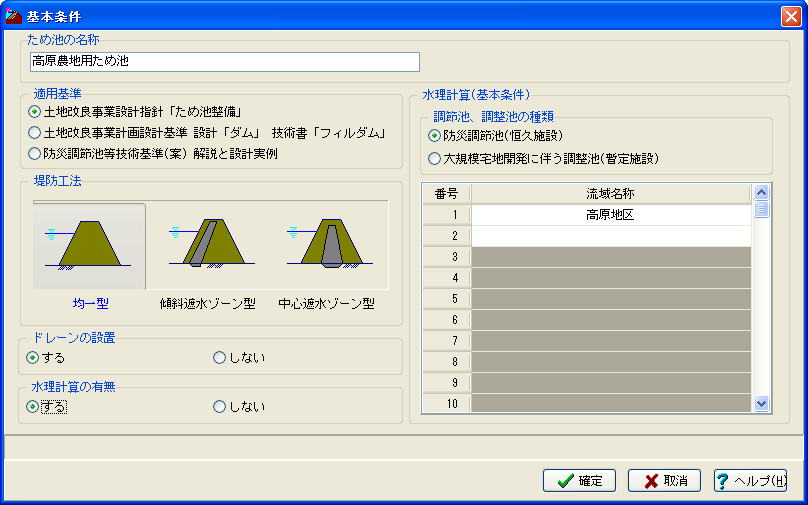Image resolution: width=808 pixels, height=505 pixels.
Task: Click the app icon in the title bar
Action: coord(13,16)
